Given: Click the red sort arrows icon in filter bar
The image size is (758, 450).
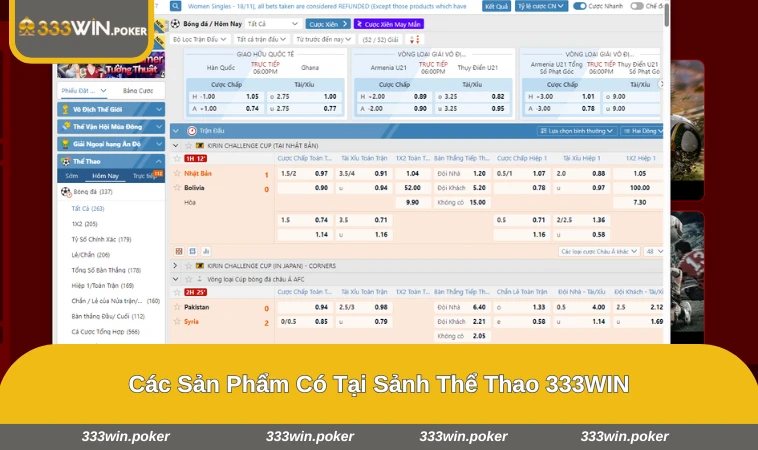Looking at the screenshot, I should point(413,39).
